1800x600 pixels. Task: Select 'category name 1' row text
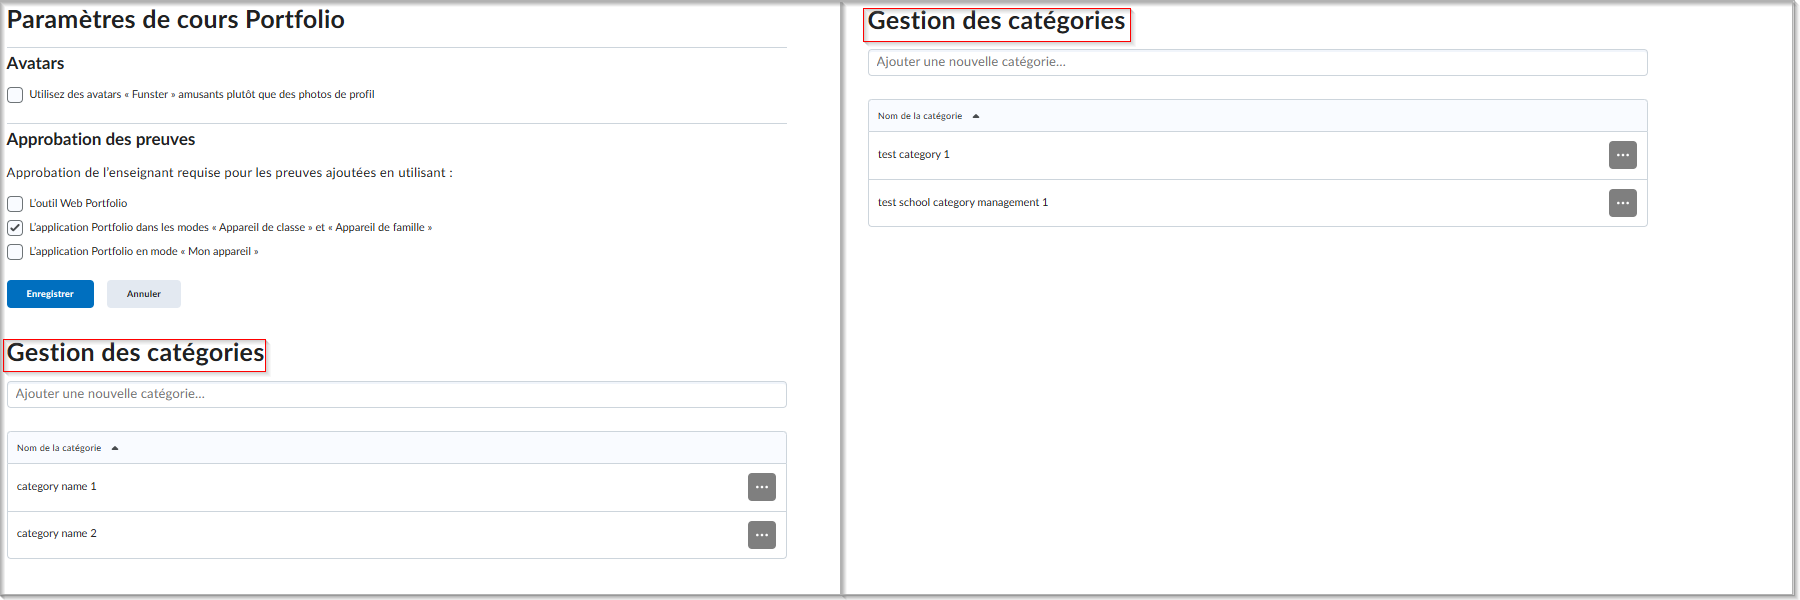click(57, 486)
